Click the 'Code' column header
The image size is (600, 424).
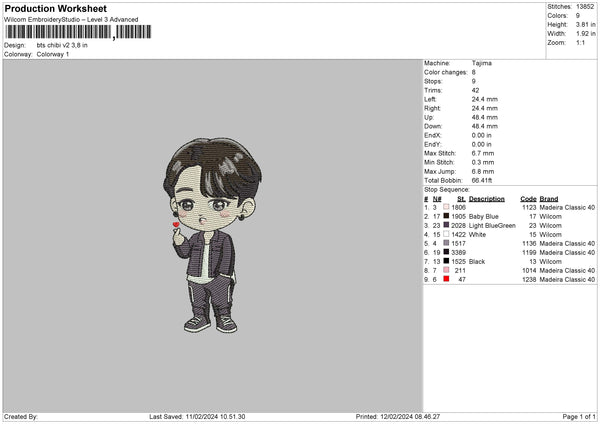coord(528,199)
